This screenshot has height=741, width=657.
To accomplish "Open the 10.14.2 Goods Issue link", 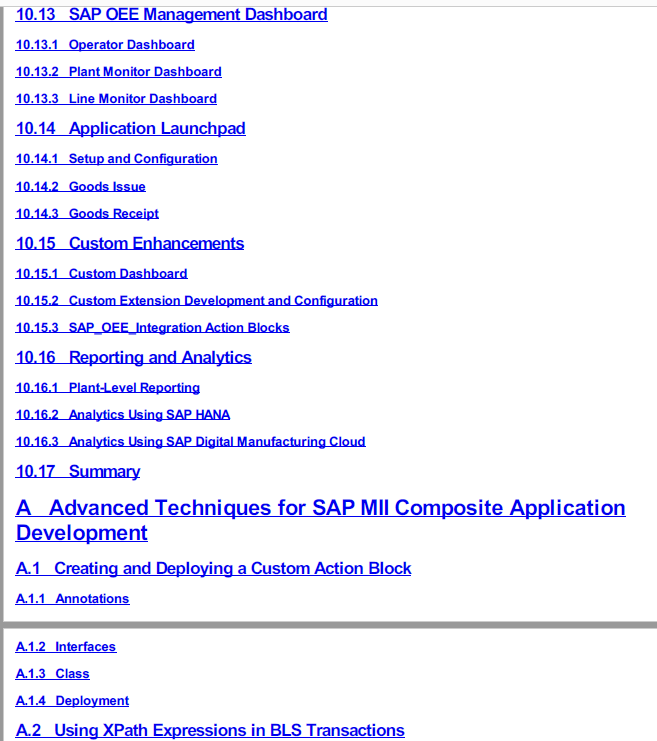I will pos(81,186).
